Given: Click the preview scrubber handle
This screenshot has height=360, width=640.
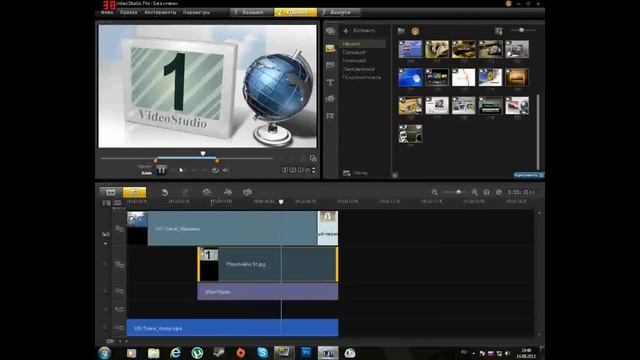Looking at the screenshot, I should point(203,154).
